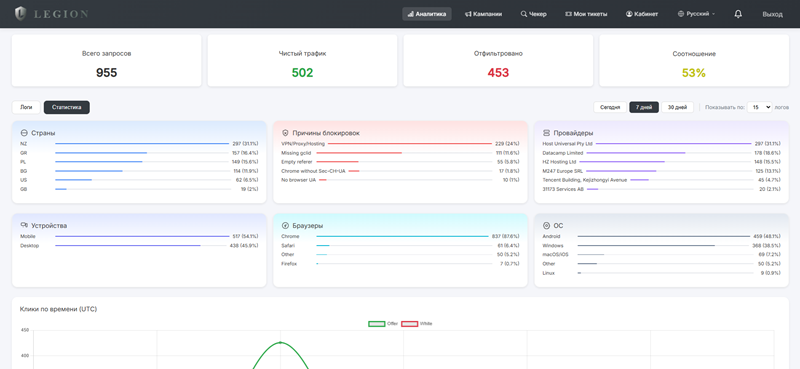Click the ОС section icon
This screenshot has height=369, width=800.
coord(546,225)
